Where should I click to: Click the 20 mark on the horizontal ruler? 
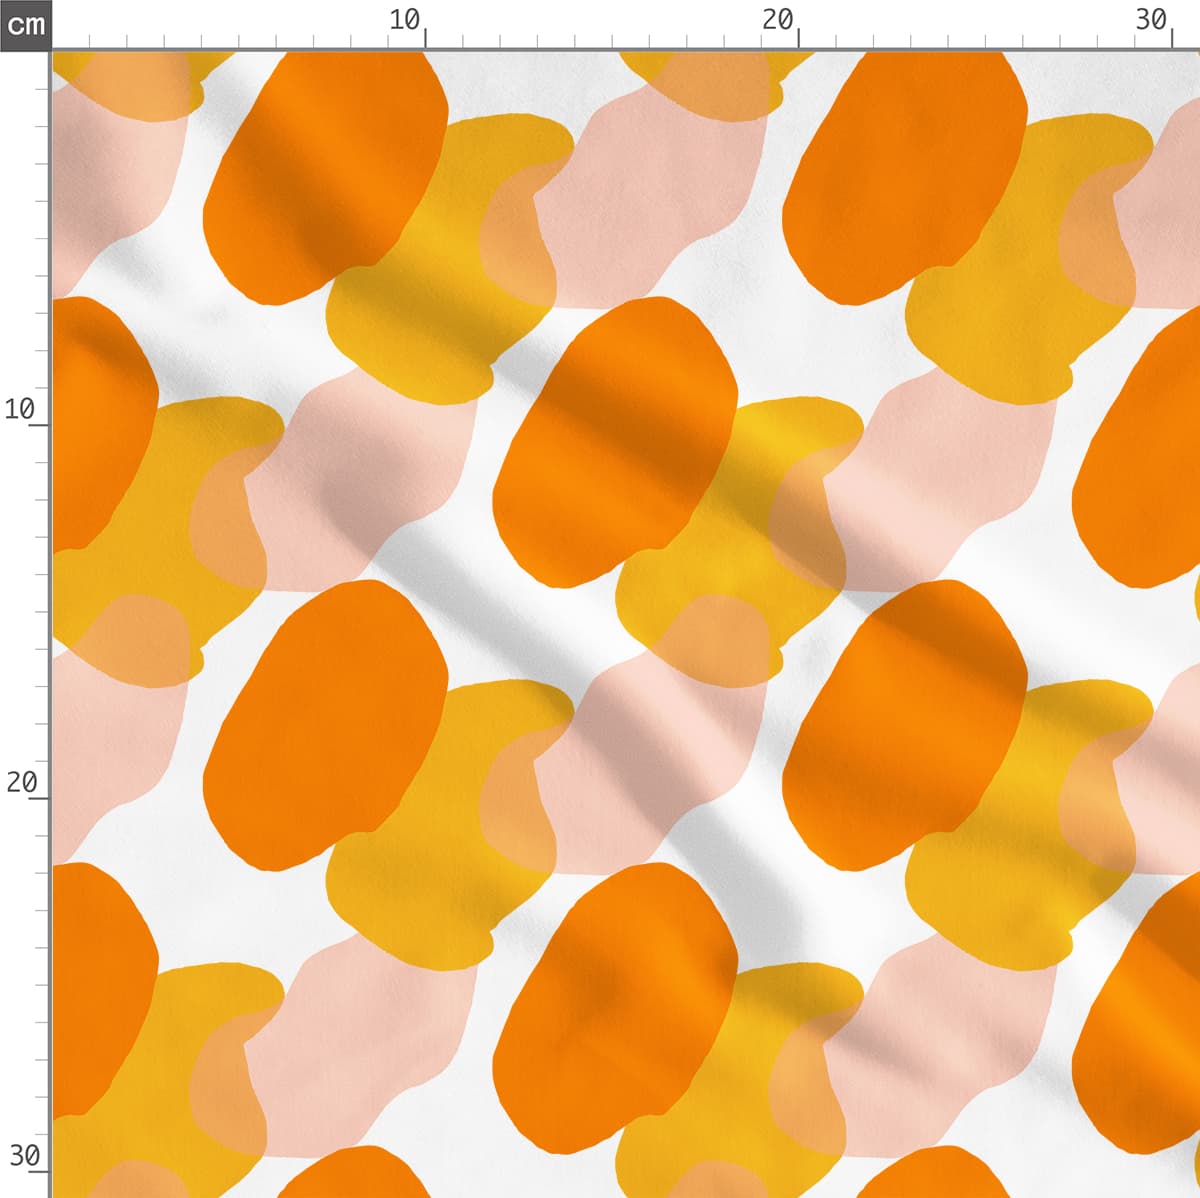(777, 20)
